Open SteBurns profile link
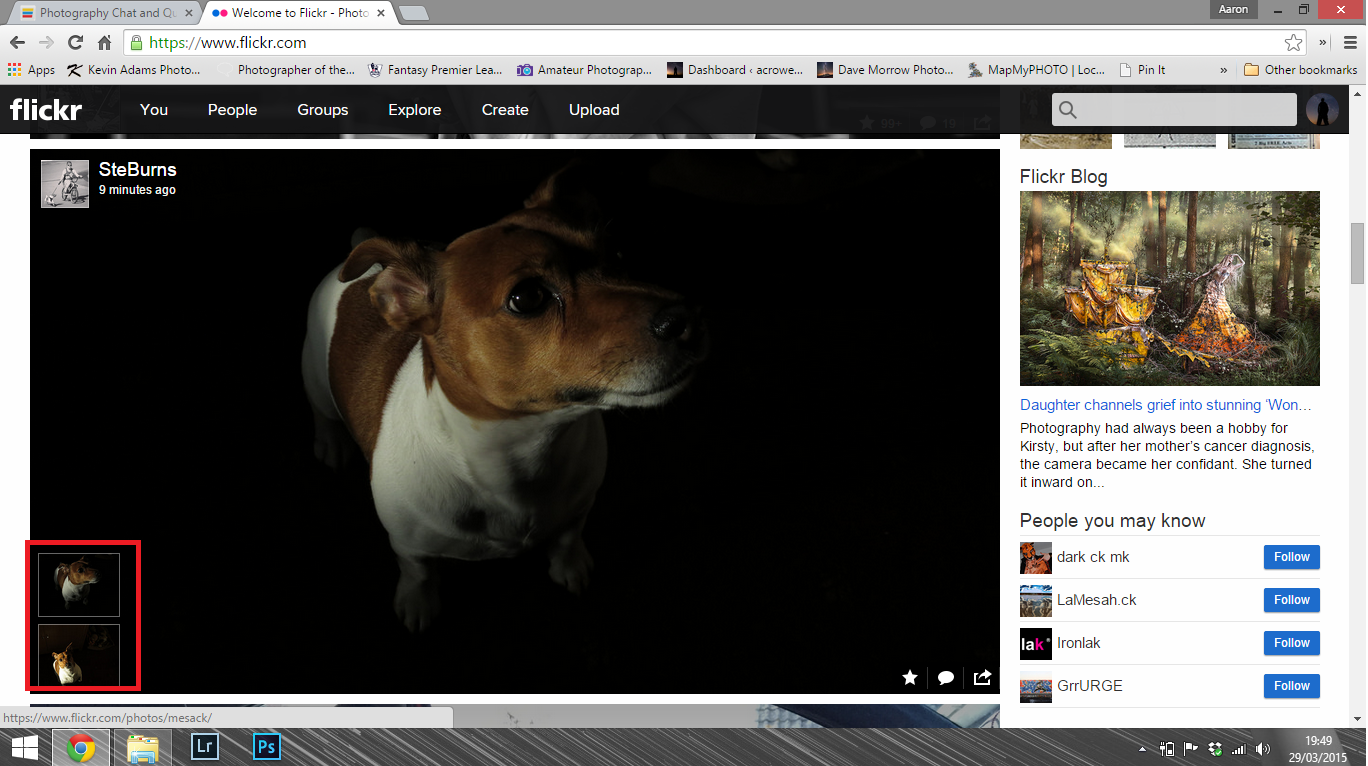This screenshot has height=766, width=1368. click(x=138, y=170)
